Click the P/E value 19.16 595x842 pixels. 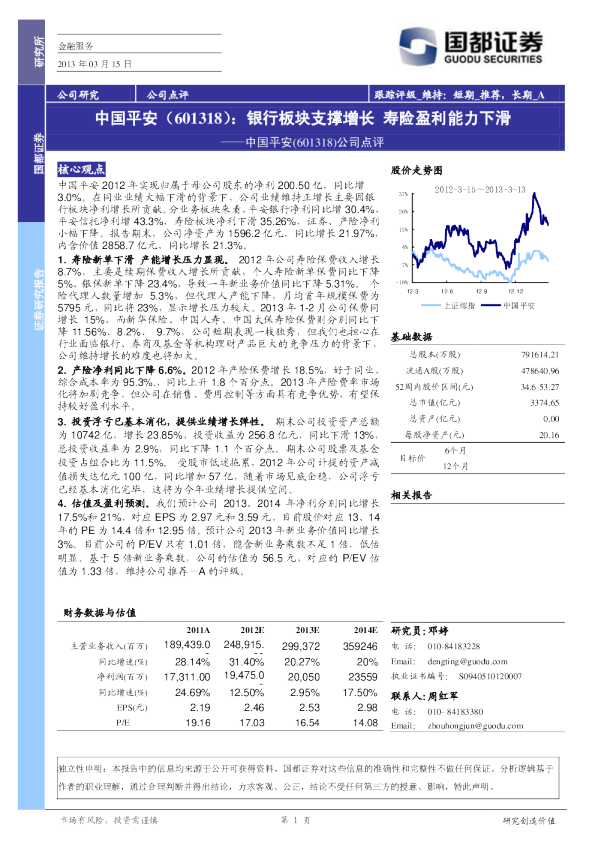coord(198,723)
